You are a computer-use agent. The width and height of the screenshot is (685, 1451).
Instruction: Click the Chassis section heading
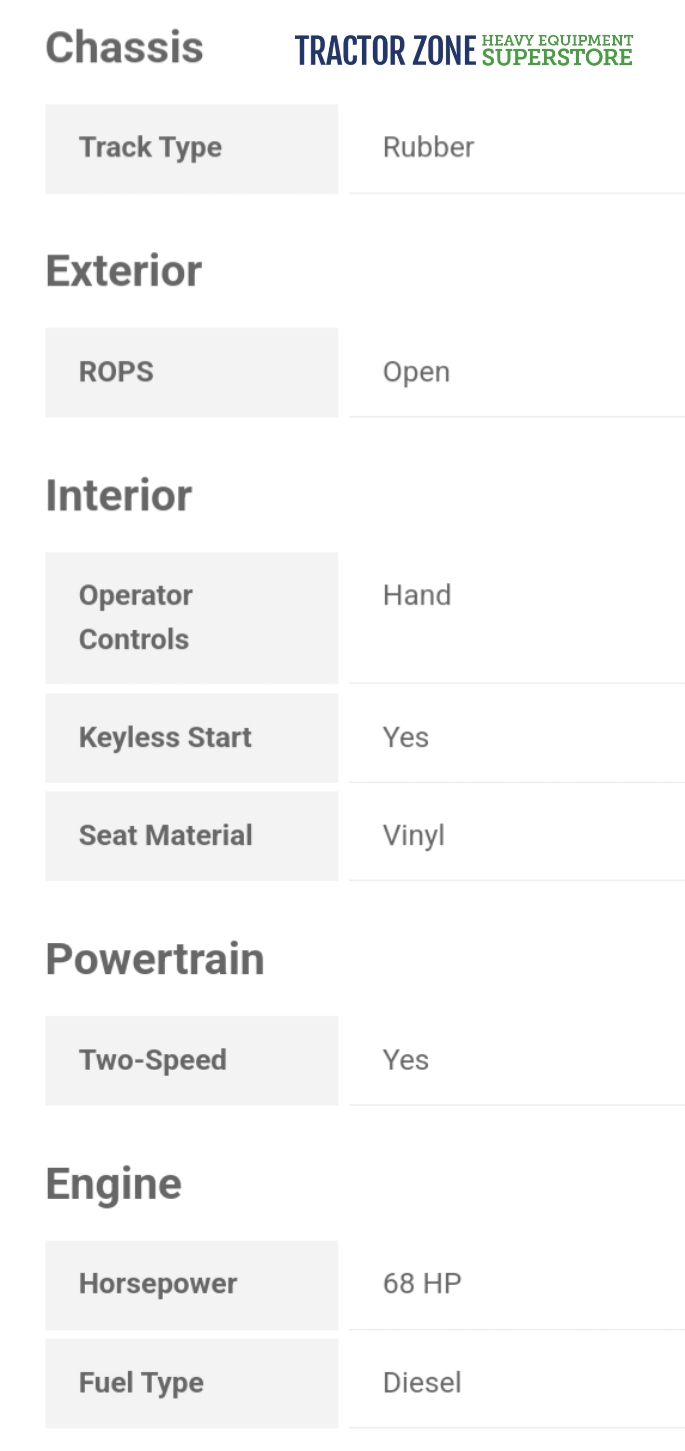(x=124, y=48)
